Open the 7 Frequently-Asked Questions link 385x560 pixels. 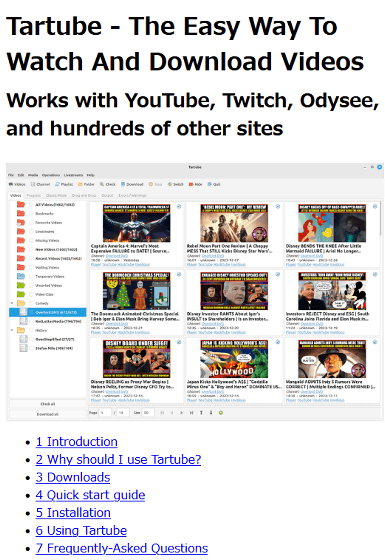122,548
